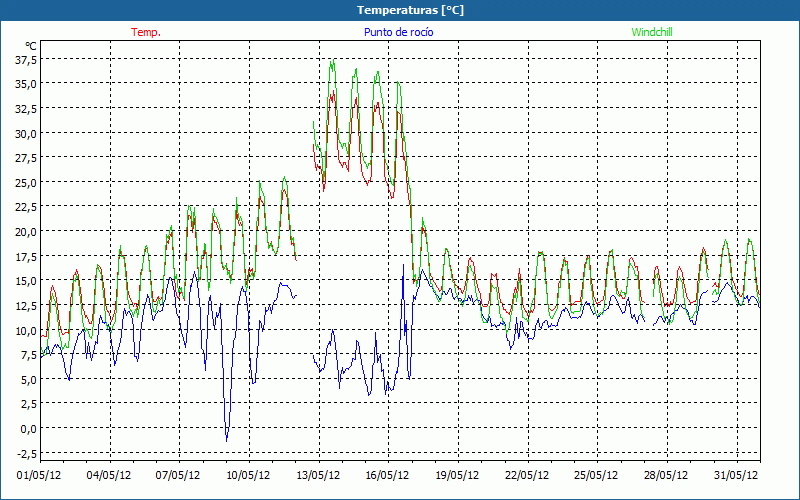Click the 13/05/12 date label
800x500 pixels.
(318, 475)
